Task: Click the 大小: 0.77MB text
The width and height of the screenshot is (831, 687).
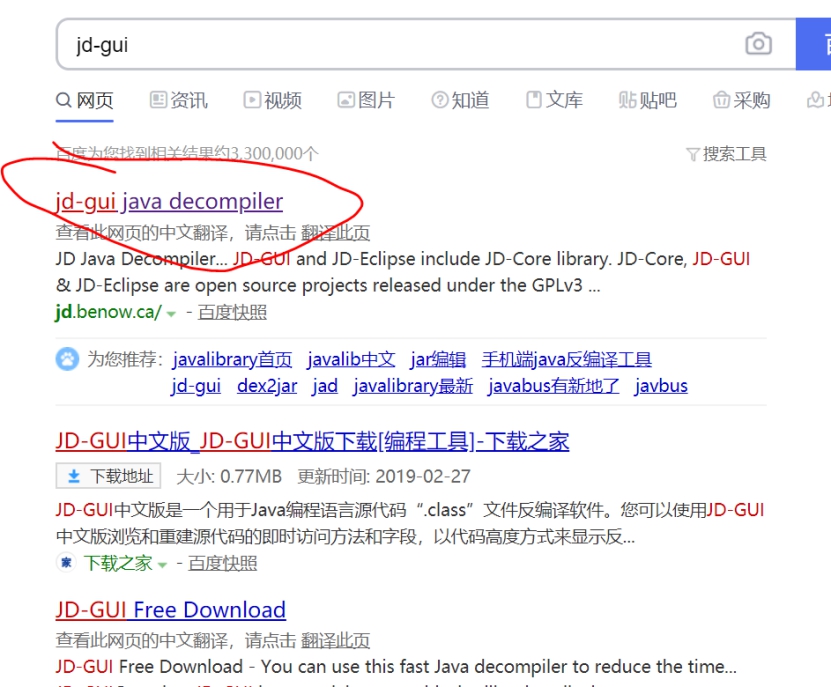Action: click(x=228, y=477)
